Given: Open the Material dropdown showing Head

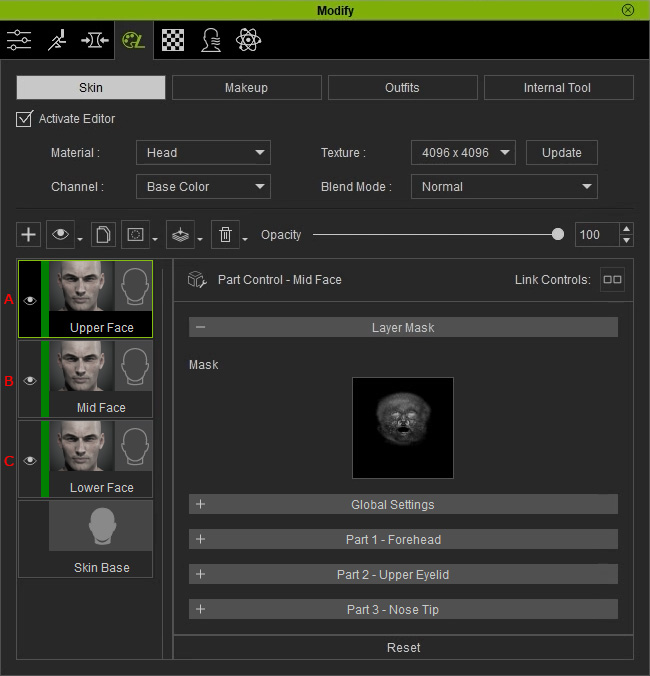Looking at the screenshot, I should click(203, 153).
